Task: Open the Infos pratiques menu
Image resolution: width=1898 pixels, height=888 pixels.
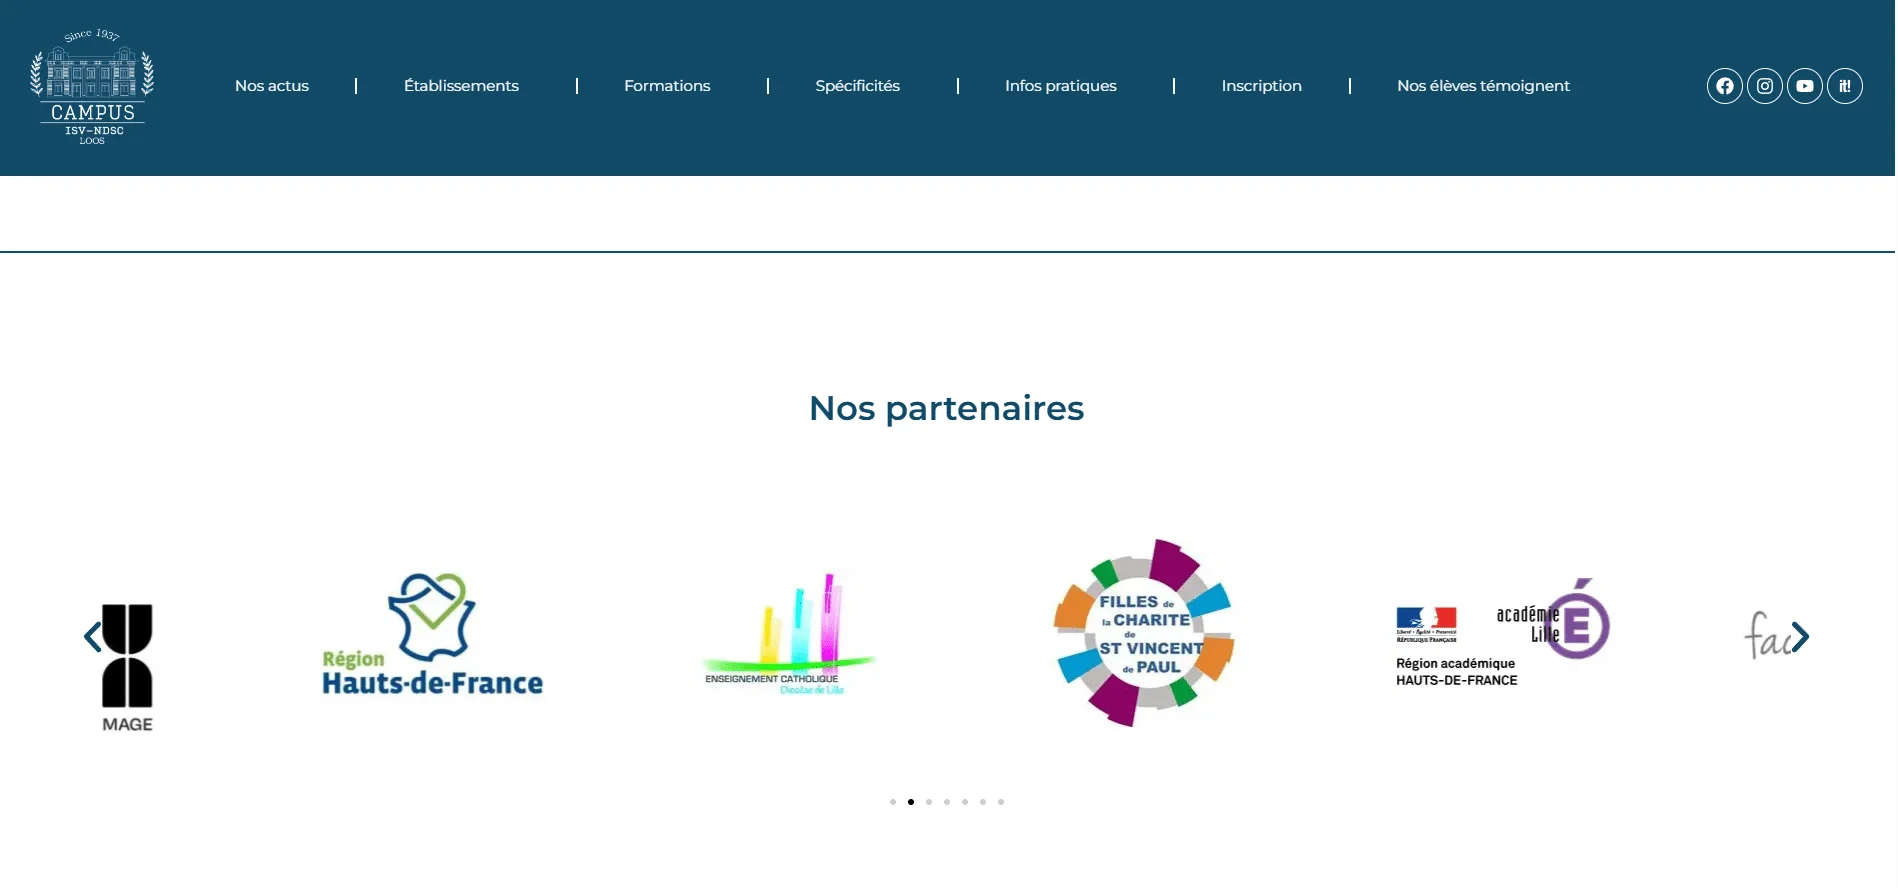Action: coord(1061,86)
